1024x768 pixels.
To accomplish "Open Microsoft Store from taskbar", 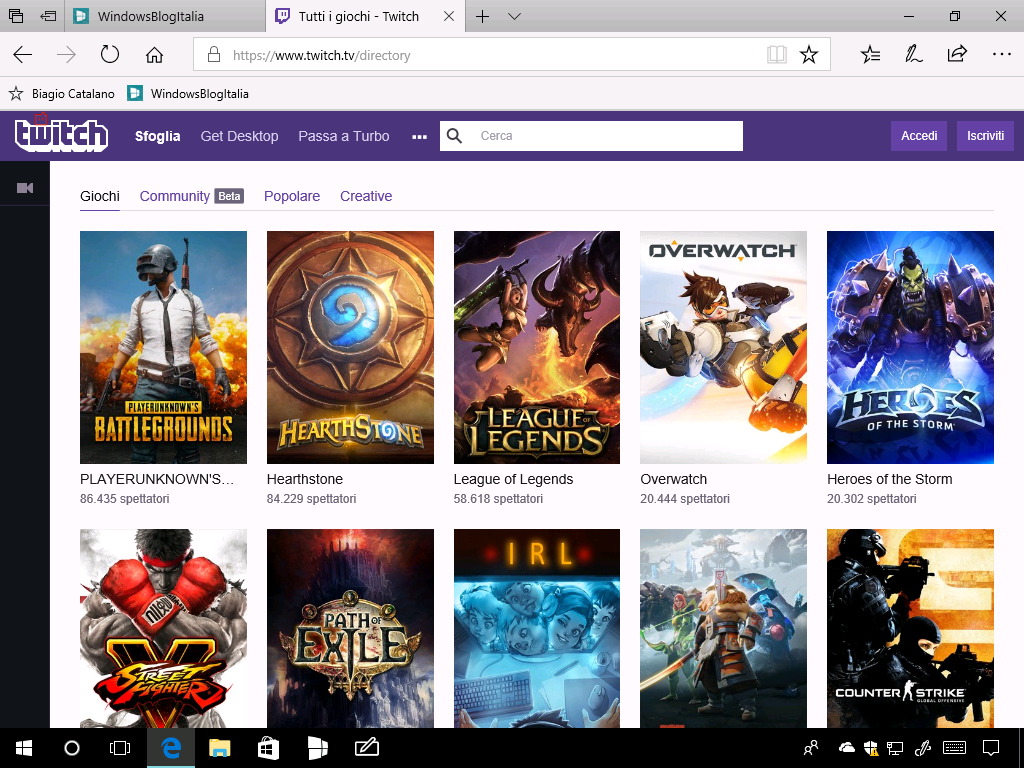I will [268, 748].
